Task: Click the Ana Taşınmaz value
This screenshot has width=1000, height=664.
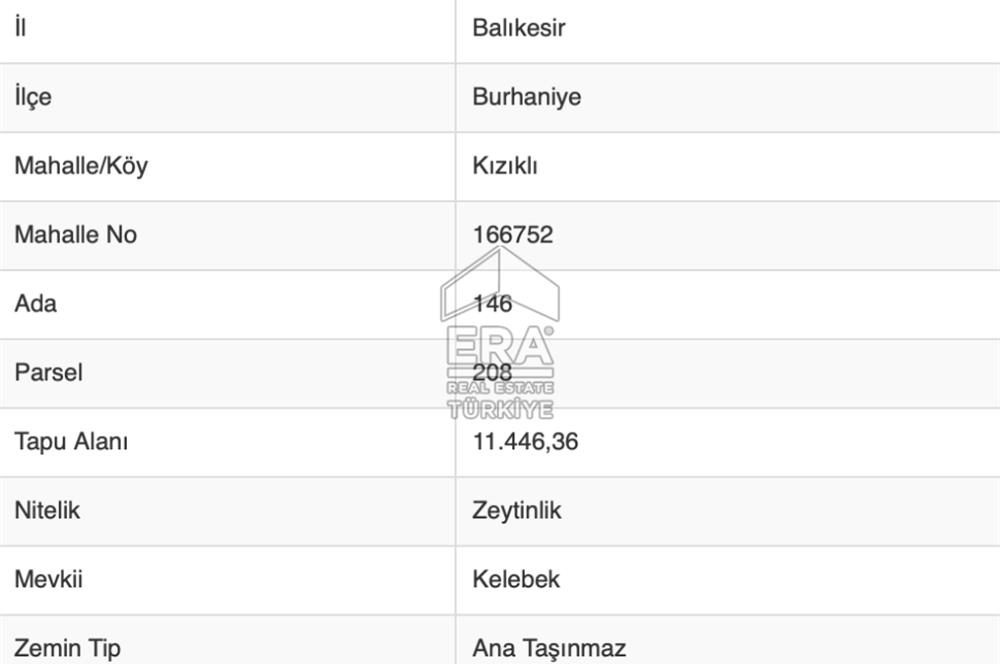Action: coord(549,648)
